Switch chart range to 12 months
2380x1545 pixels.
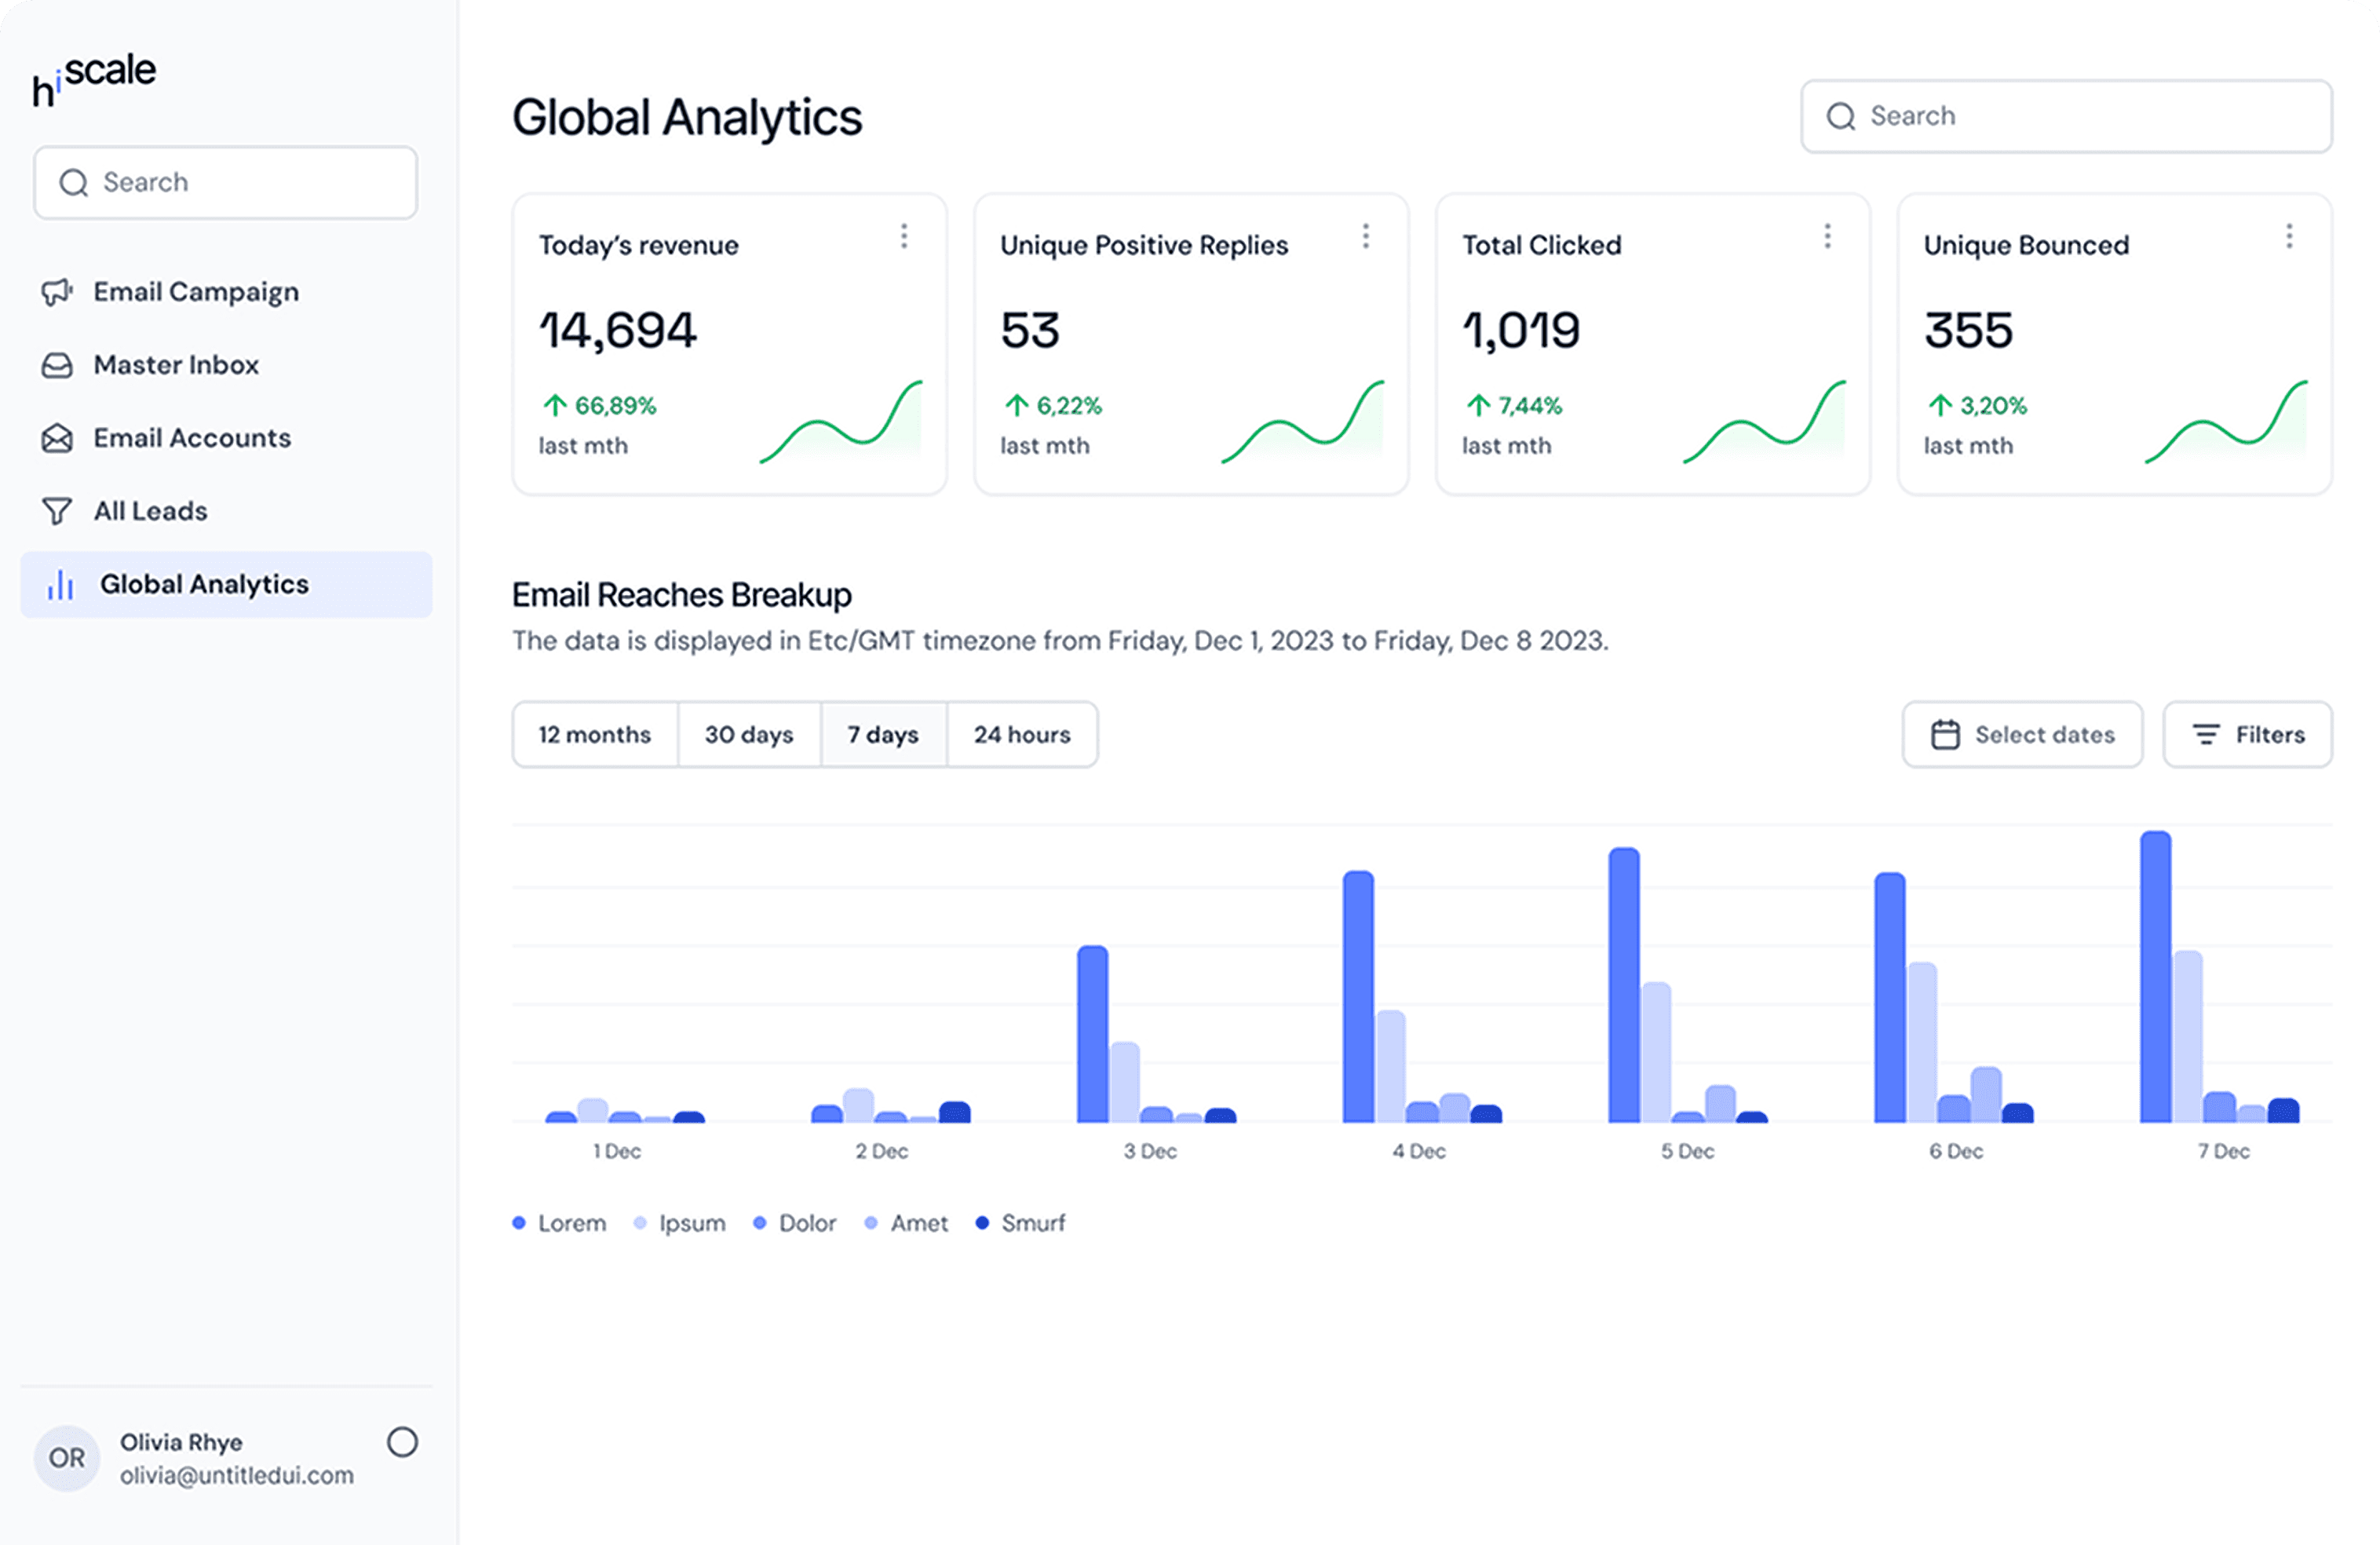pyautogui.click(x=595, y=735)
